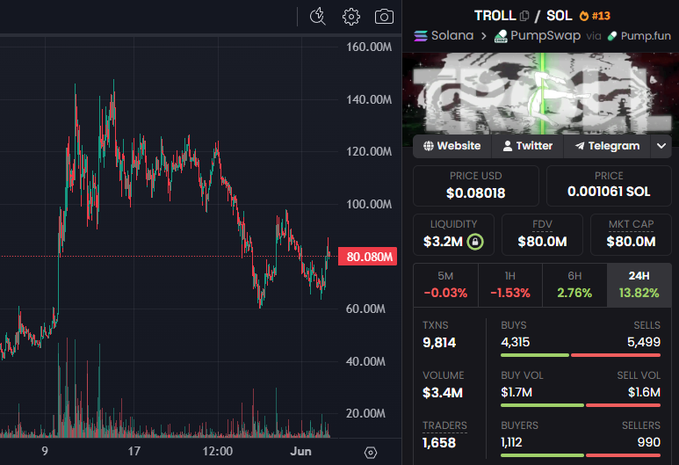Take a chart snapshot with camera icon

[384, 17]
